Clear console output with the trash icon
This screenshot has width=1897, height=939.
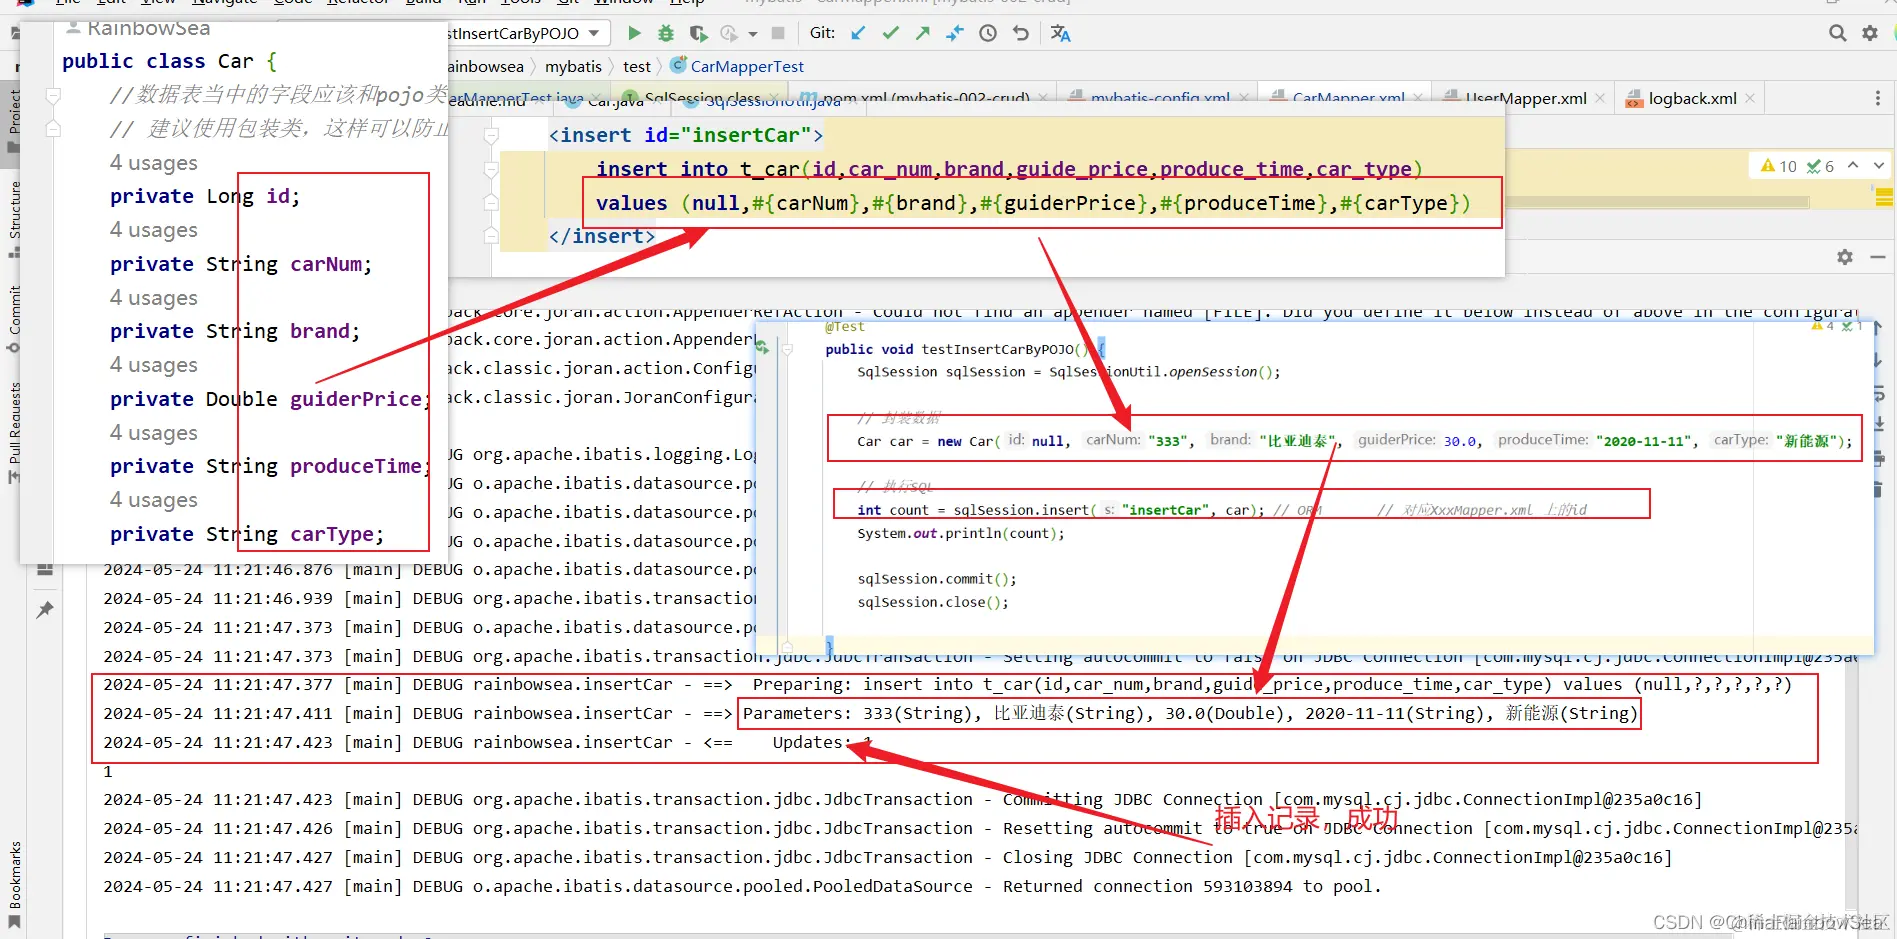(1879, 490)
